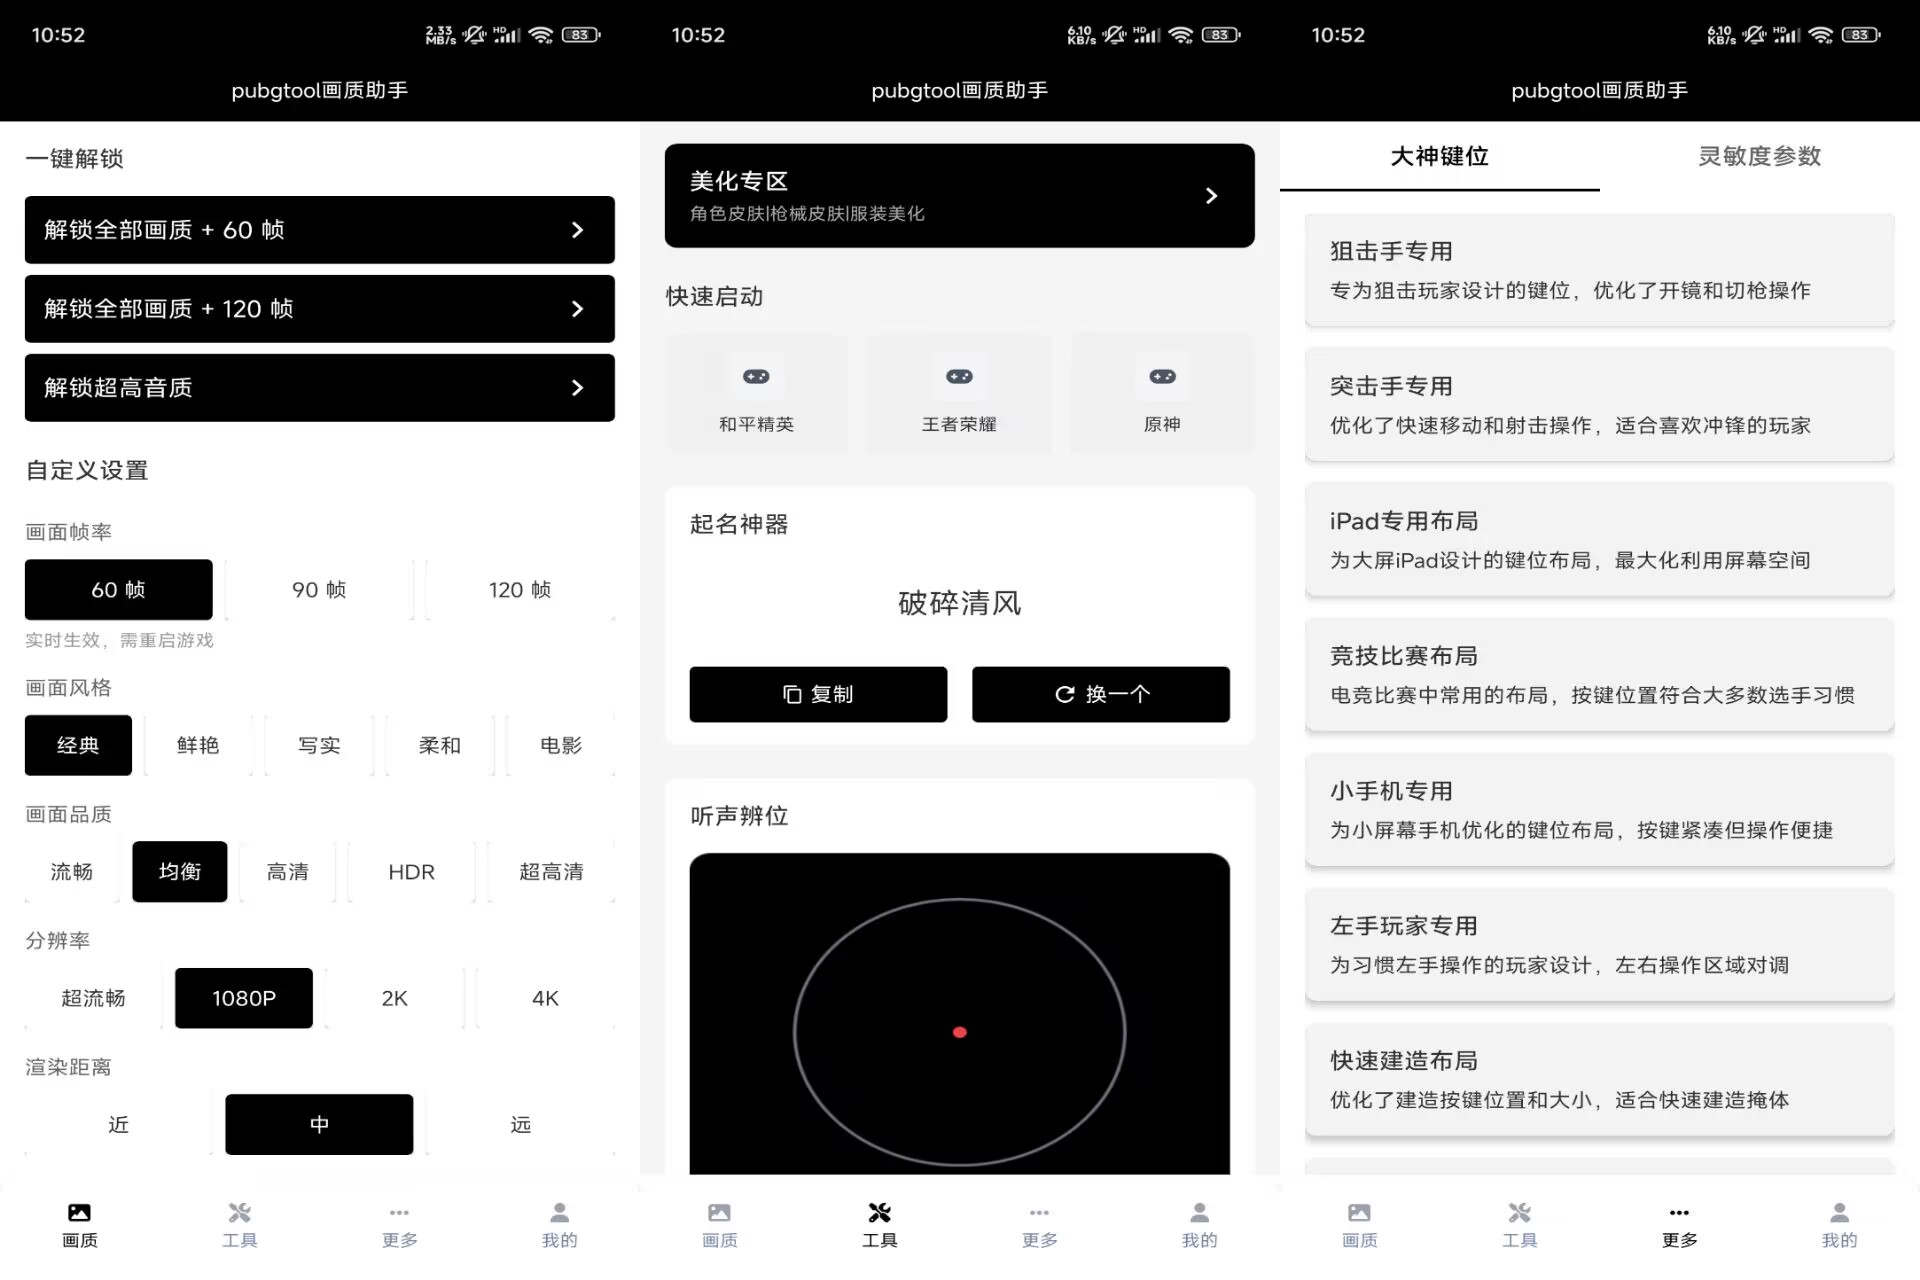Image resolution: width=1920 pixels, height=1280 pixels.
Task: Select the 工具 wrench icon in bottom navigation
Action: pos(879,1222)
